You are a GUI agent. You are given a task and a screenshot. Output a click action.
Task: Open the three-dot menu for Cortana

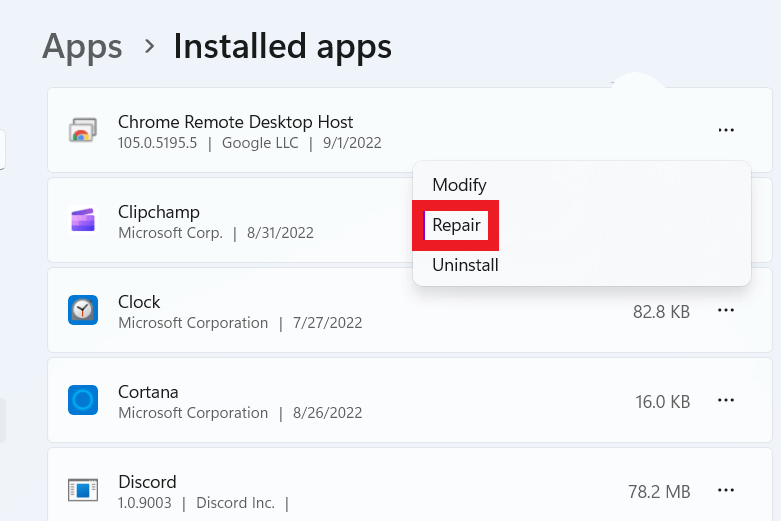(x=726, y=400)
